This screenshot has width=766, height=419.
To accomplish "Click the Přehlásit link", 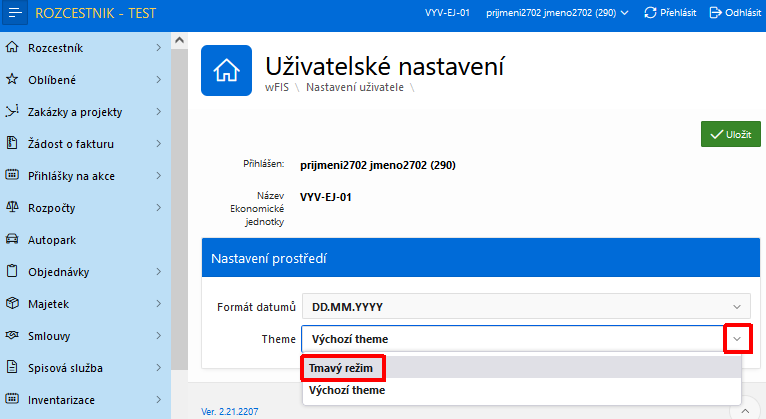I will (x=670, y=13).
